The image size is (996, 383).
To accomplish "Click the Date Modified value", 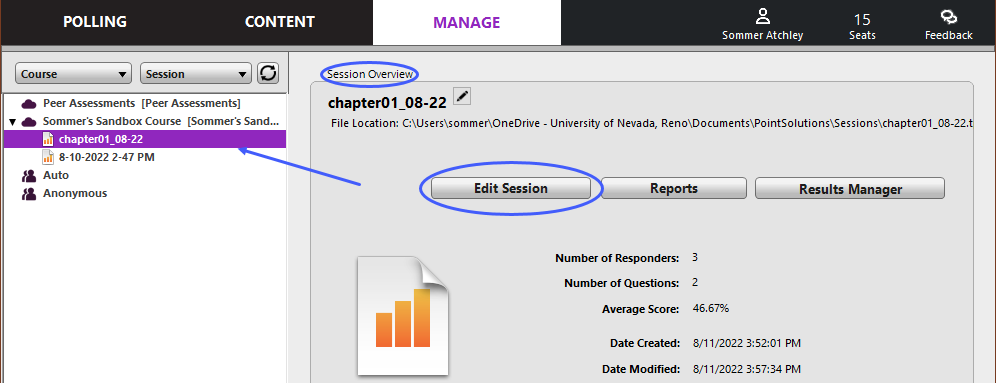I will click(746, 369).
